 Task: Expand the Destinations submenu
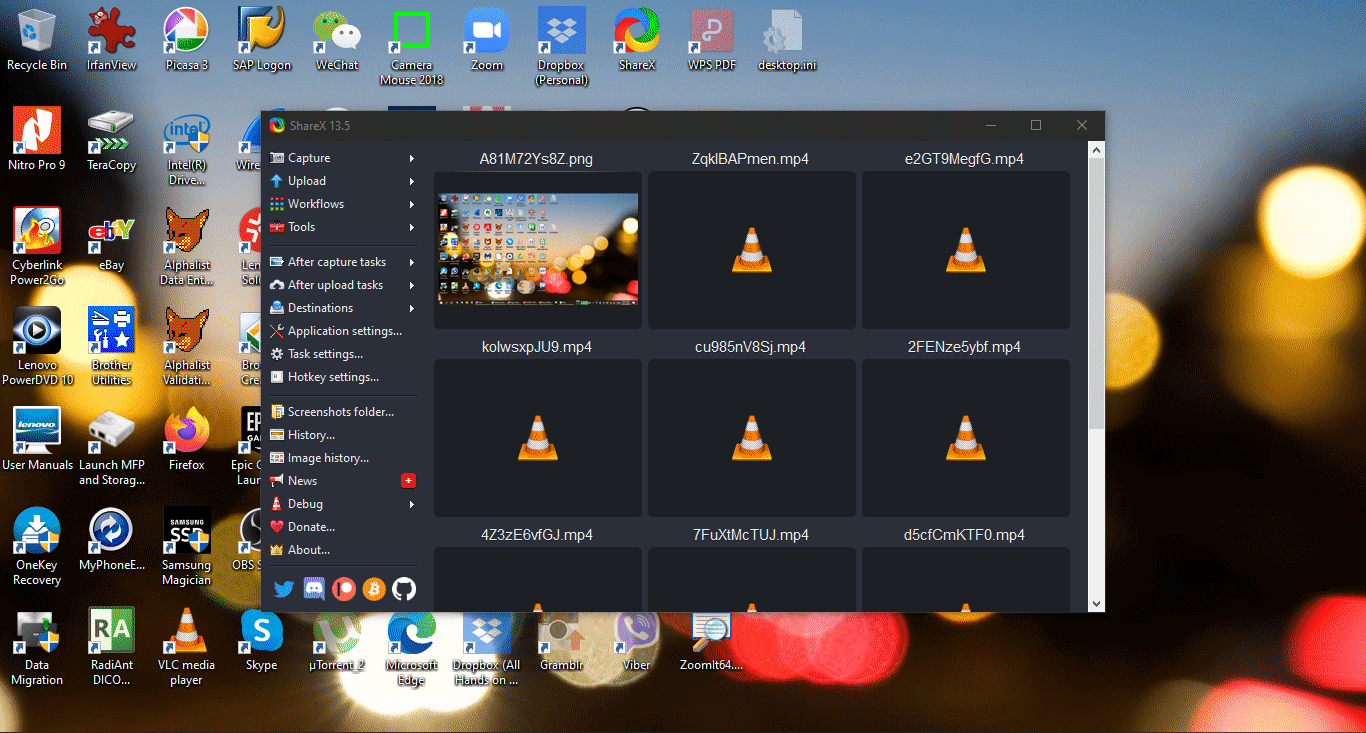pyautogui.click(x=342, y=308)
